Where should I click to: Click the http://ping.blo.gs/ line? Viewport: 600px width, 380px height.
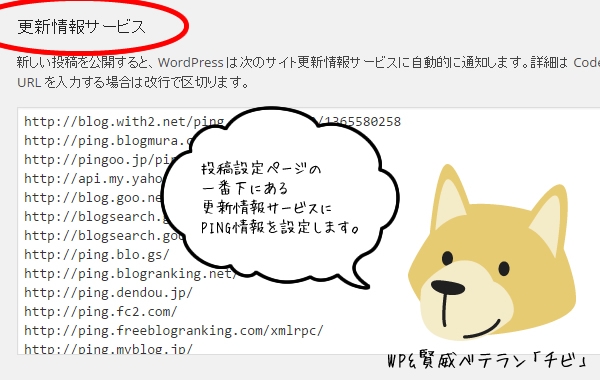click(97, 254)
